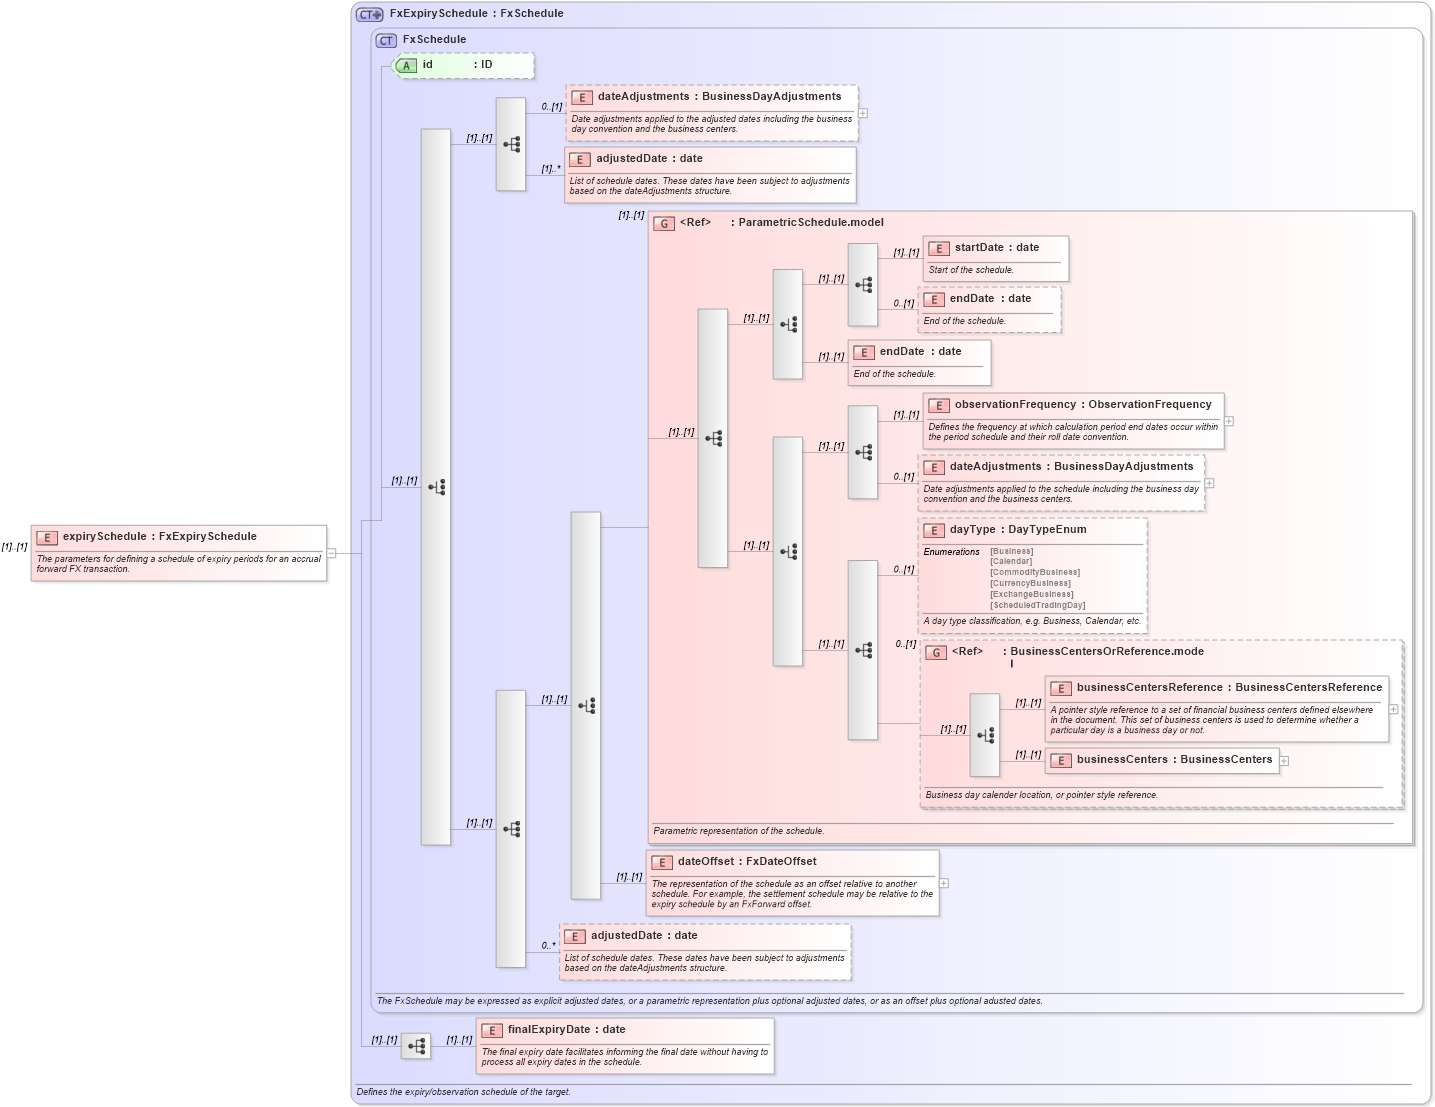
Task: Select the CT icon of FxSchedule complex type
Action: tap(385, 40)
